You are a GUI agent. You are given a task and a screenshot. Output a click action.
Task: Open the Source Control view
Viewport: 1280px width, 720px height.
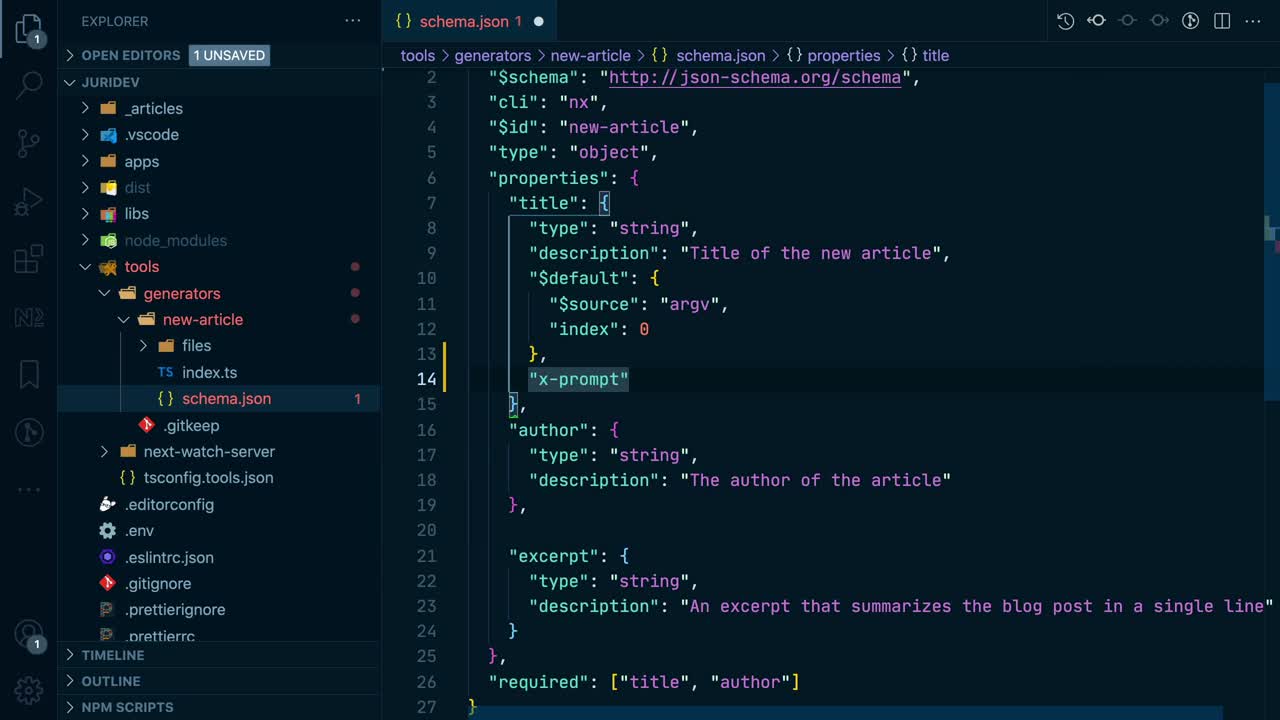pyautogui.click(x=29, y=144)
